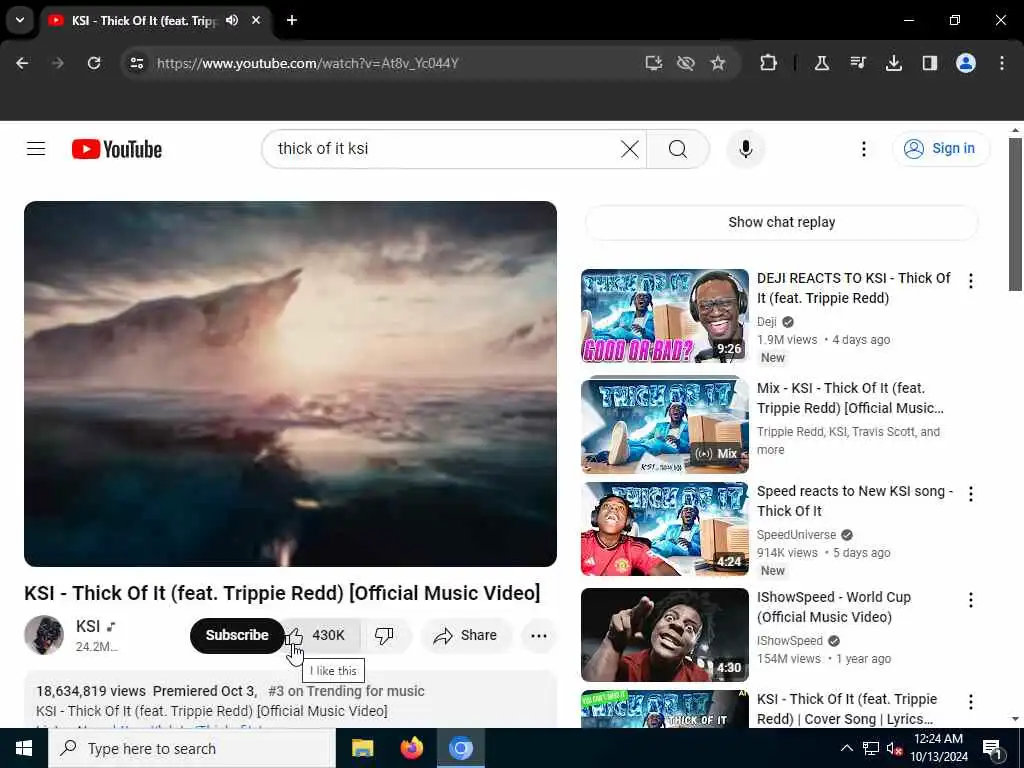Open the browser extensions puzzle icon

coord(769,63)
